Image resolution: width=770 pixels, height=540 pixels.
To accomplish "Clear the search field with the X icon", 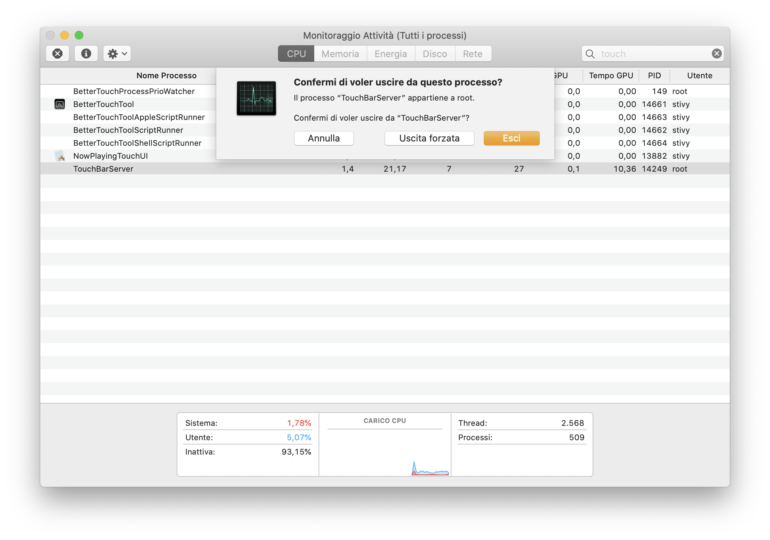I will point(716,54).
